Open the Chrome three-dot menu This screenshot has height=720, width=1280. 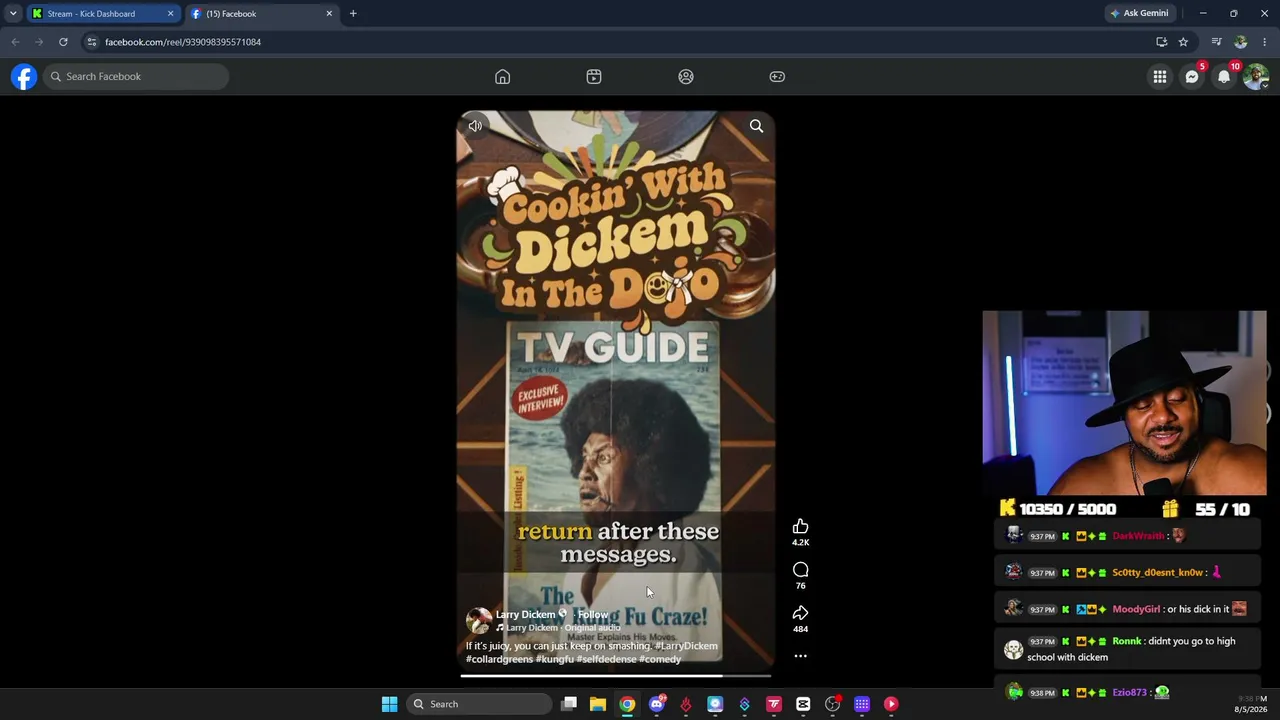[1265, 42]
